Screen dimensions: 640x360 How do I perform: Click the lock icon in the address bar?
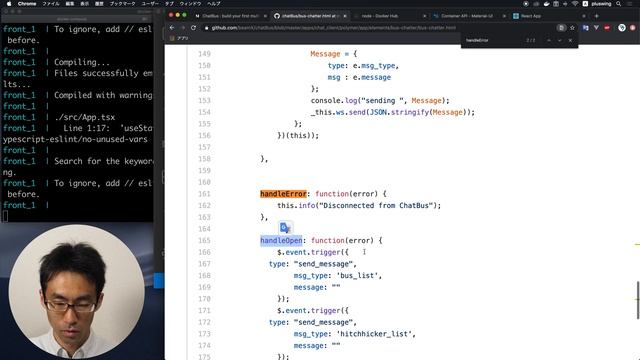207,28
